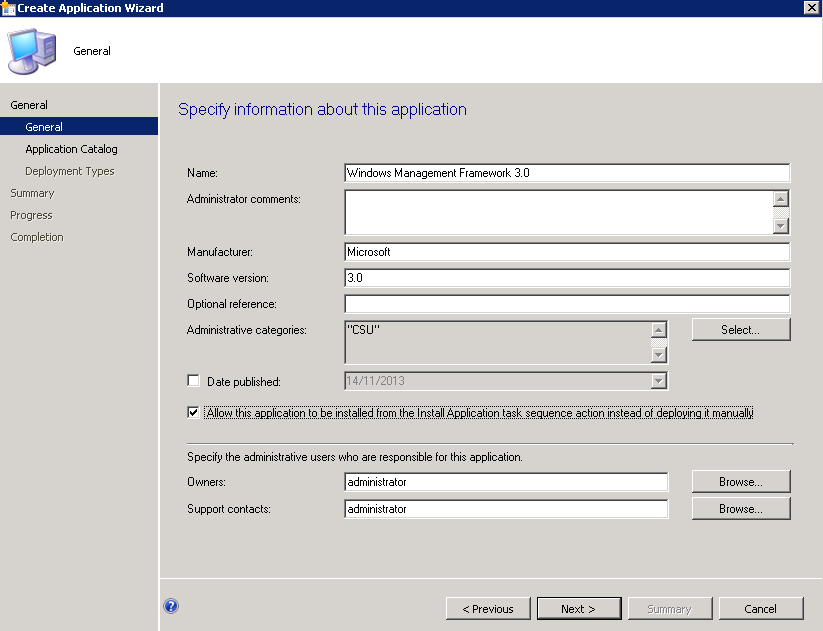
Task: Go to the Summary step in sidebar
Action: point(33,193)
